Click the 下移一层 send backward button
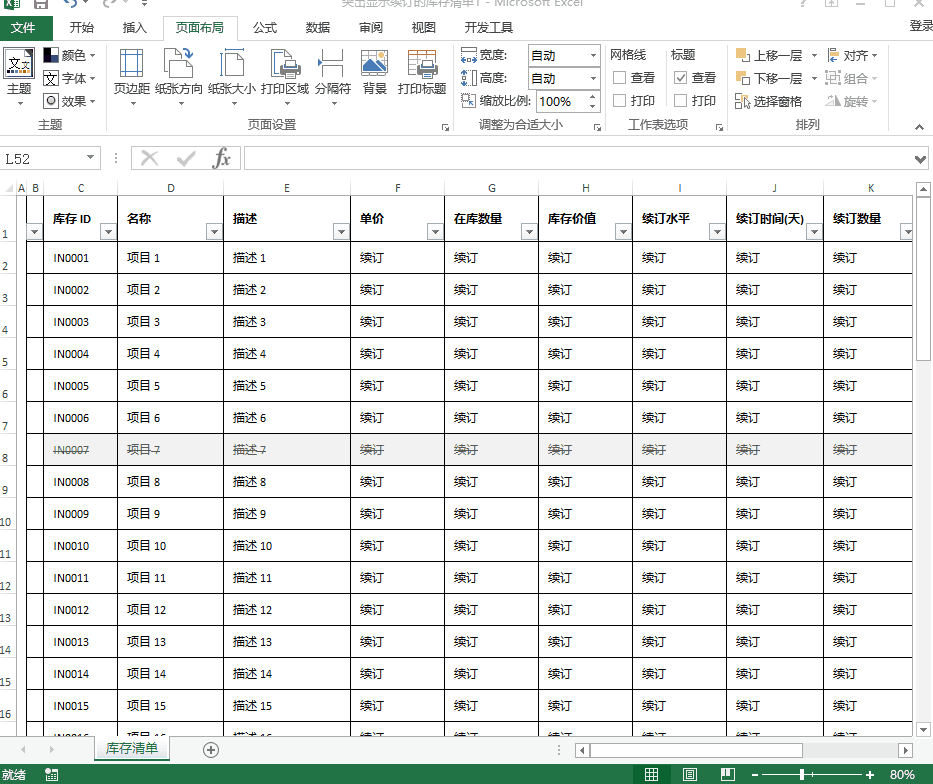The image size is (933, 784). pyautogui.click(x=769, y=78)
